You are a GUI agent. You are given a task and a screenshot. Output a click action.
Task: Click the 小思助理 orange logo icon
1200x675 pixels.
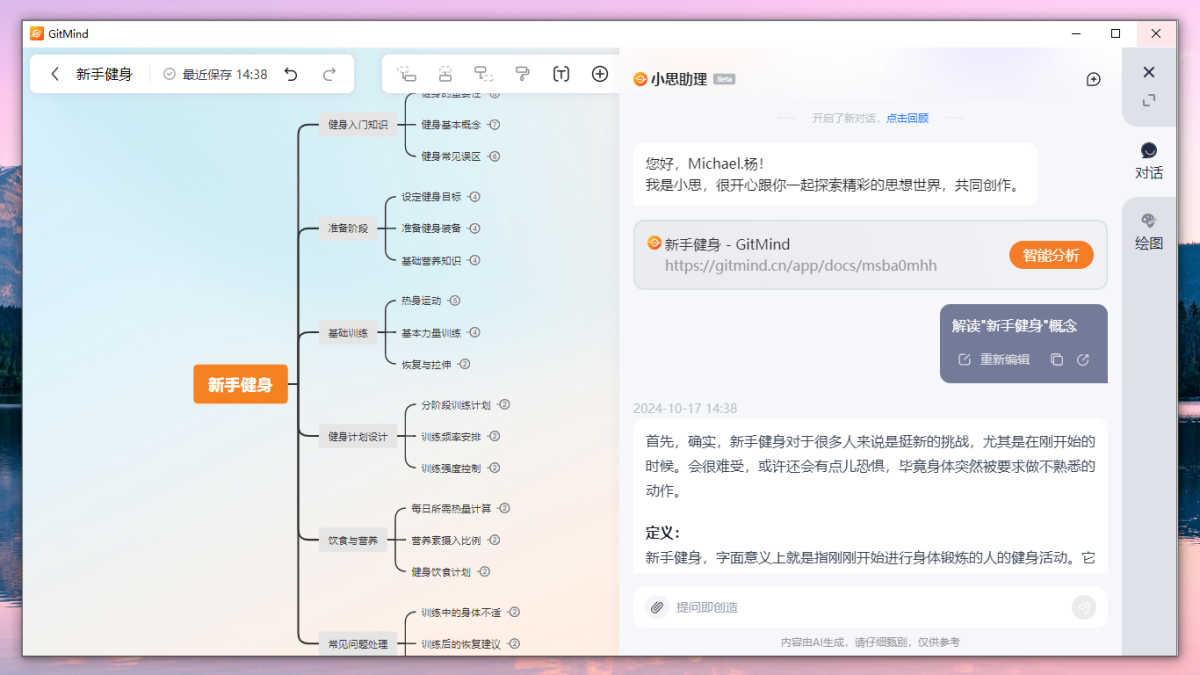pos(640,79)
